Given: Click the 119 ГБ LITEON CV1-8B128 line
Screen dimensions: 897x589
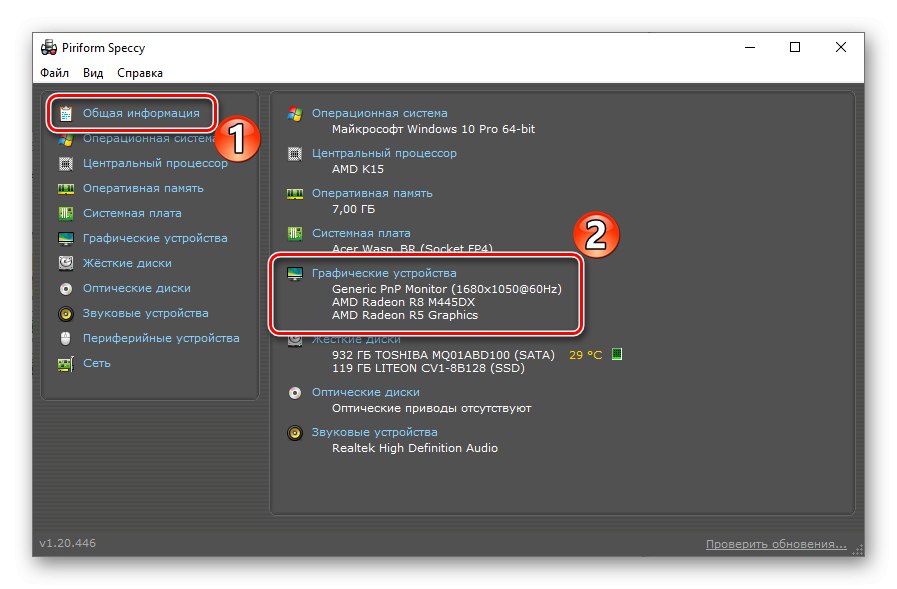Looking at the screenshot, I should point(428,368).
